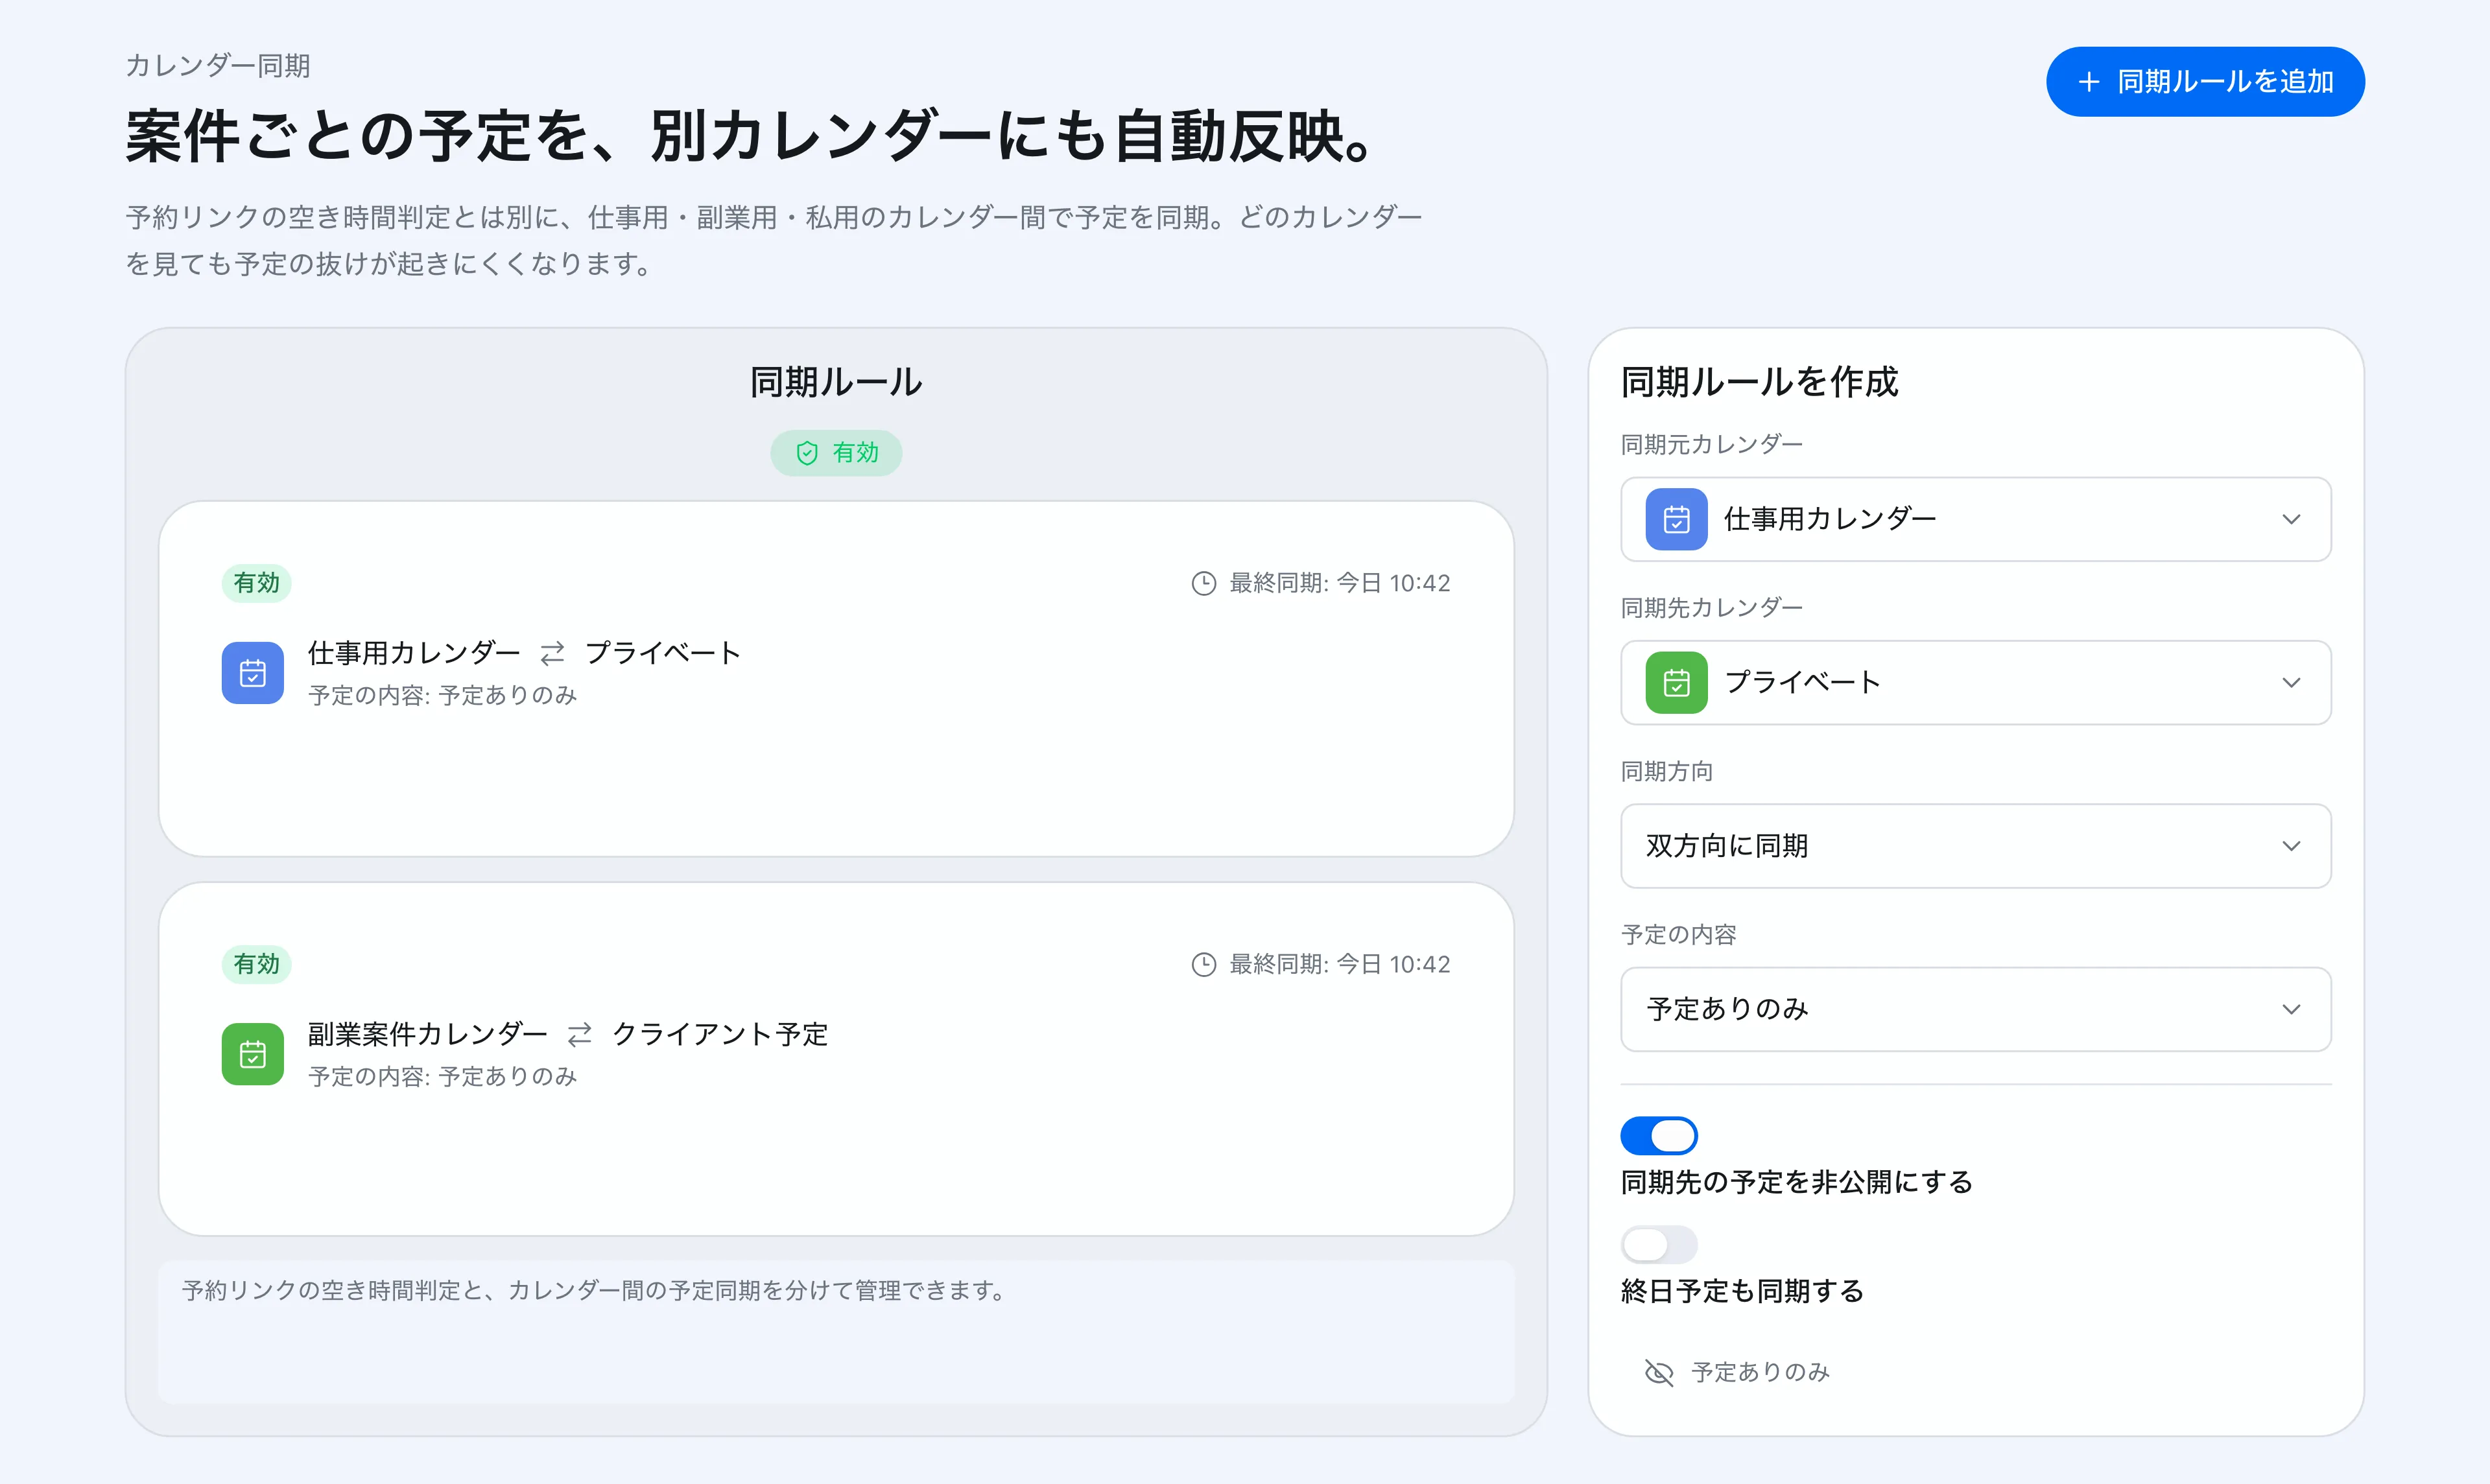This screenshot has height=1484, width=2490.
Task: Open the 予定の内容 dropdown
Action: coord(1975,1009)
